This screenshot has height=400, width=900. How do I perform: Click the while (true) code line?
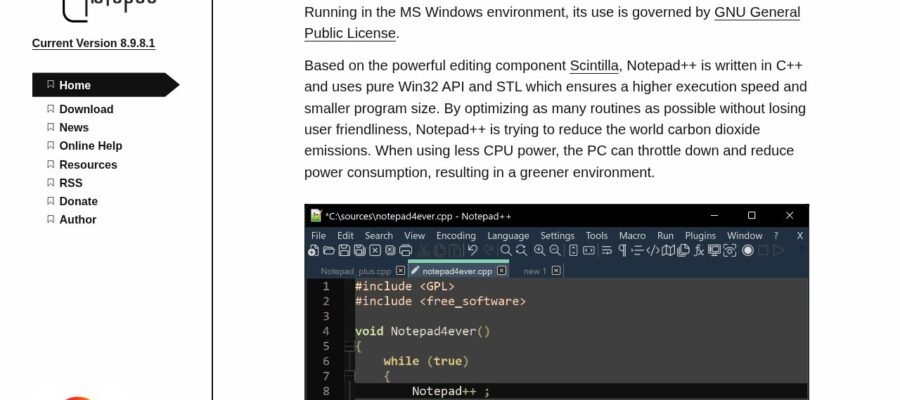click(426, 361)
